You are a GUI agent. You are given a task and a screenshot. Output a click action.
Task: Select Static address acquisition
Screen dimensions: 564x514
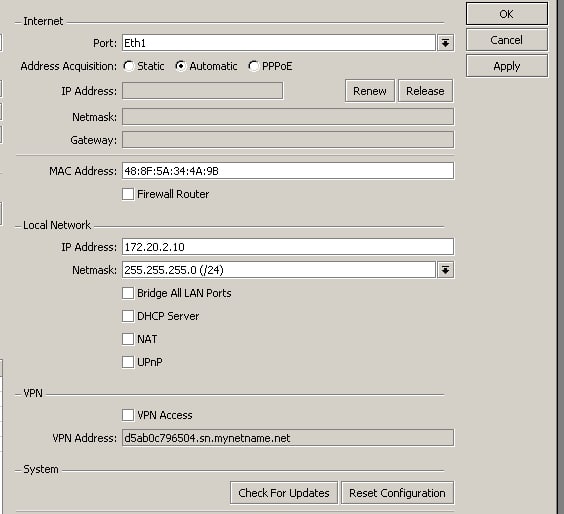coord(128,66)
